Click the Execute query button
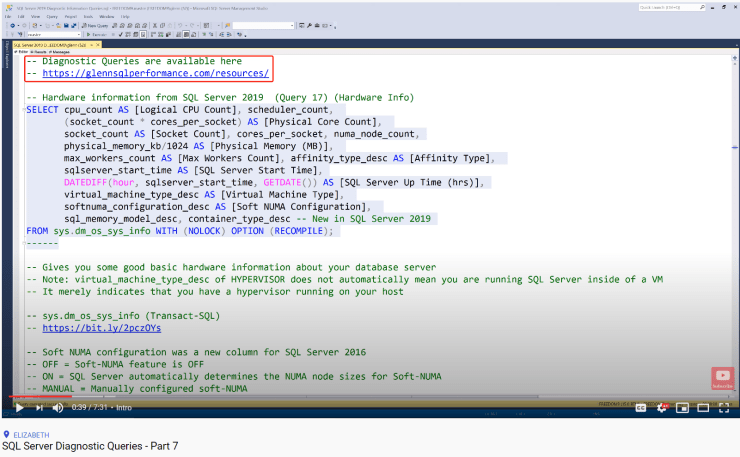The width and height of the screenshot is (740, 457). pyautogui.click(x=96, y=34)
